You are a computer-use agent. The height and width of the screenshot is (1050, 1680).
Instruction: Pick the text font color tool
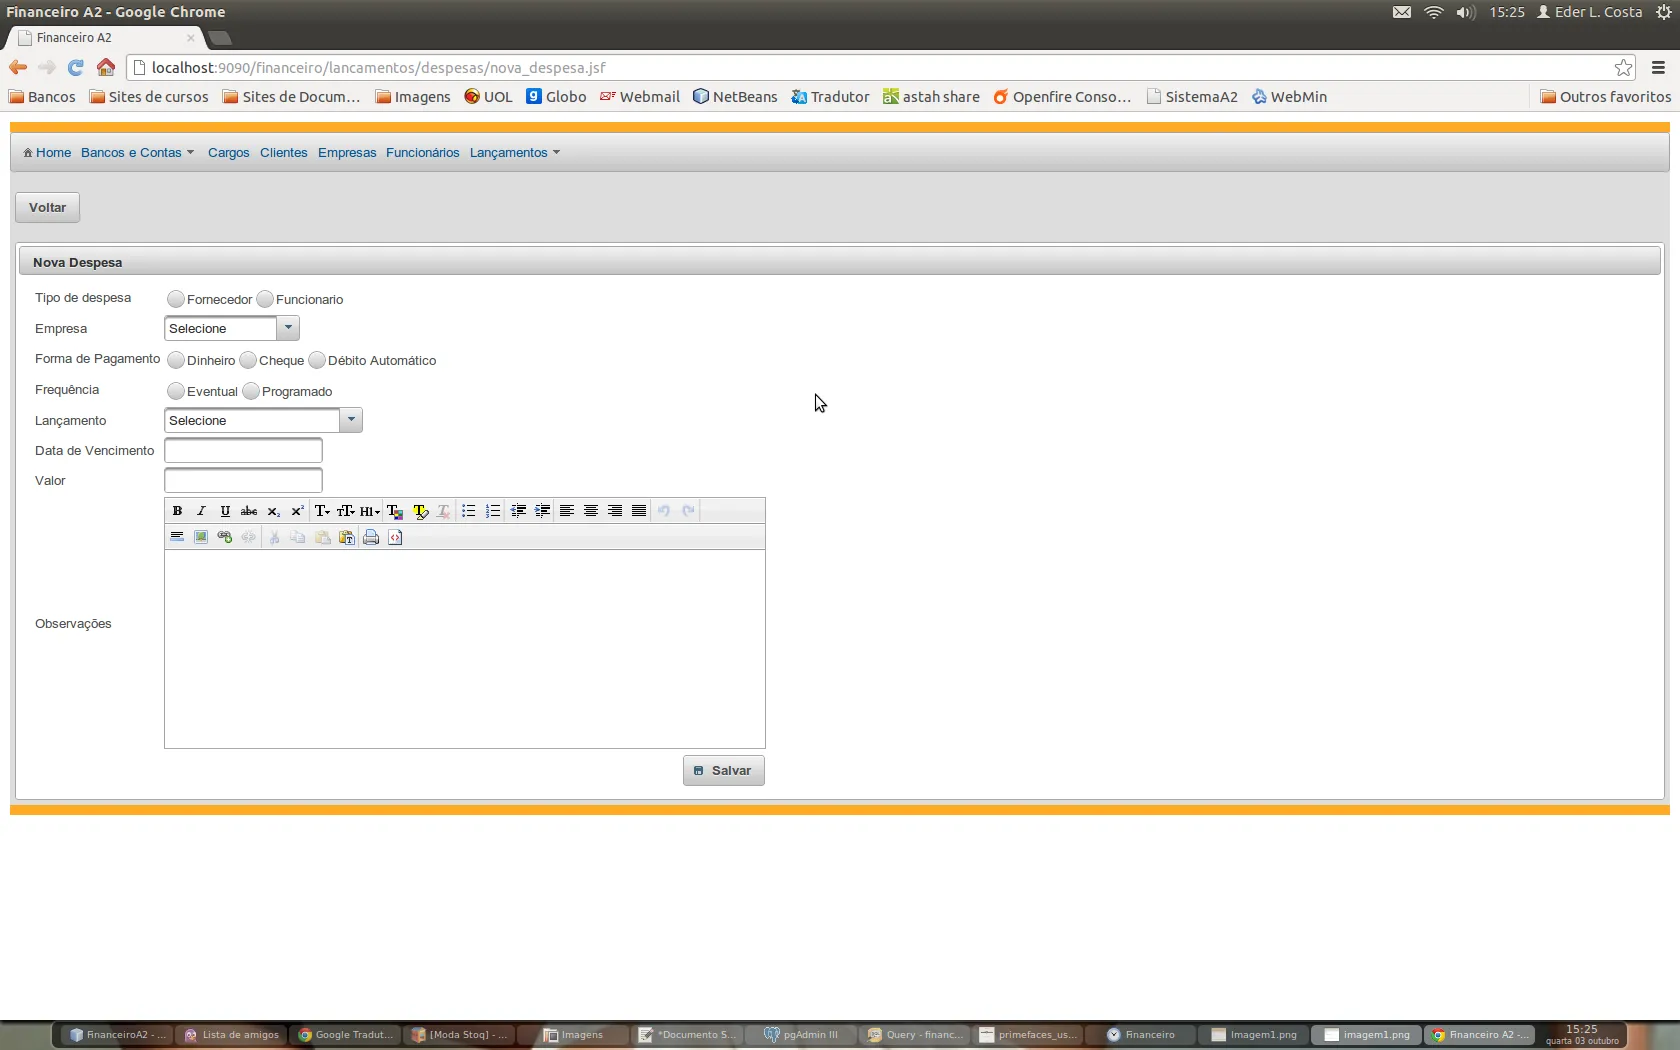point(395,511)
